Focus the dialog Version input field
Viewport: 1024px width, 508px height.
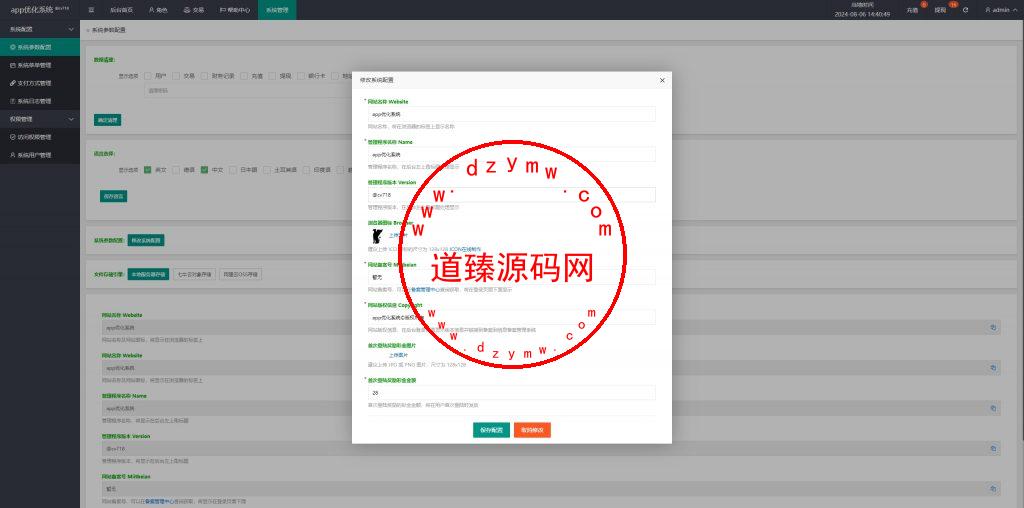(511, 195)
